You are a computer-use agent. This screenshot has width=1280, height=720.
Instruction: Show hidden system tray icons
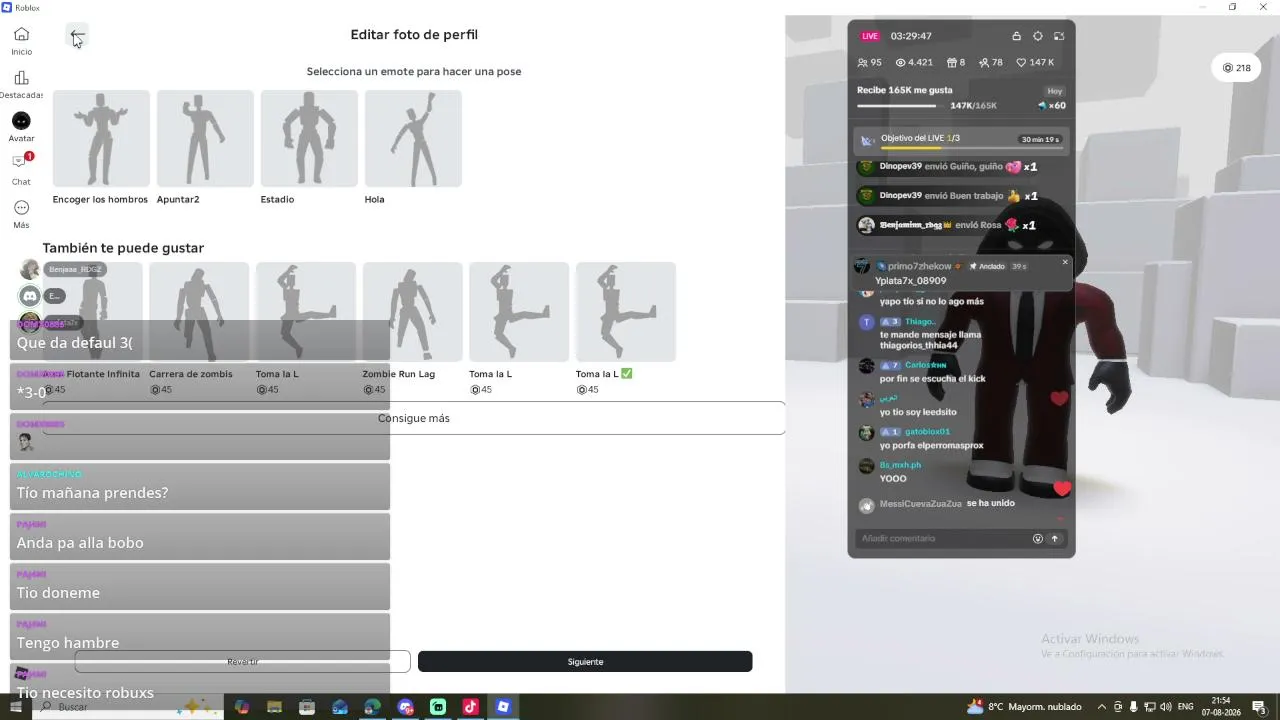(1102, 707)
